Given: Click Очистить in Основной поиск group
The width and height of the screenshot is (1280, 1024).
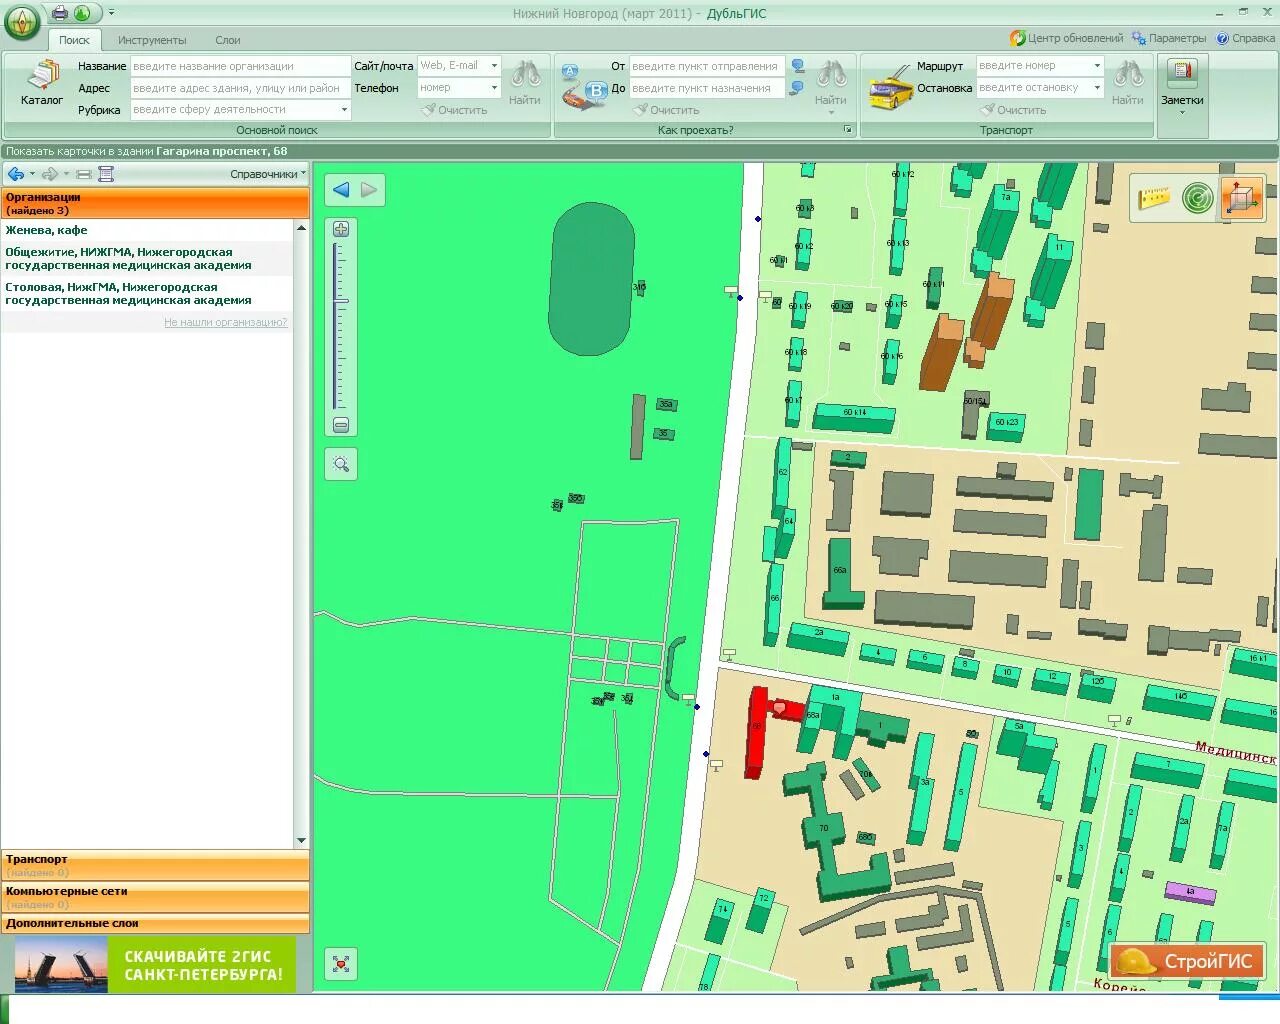Looking at the screenshot, I should coord(455,110).
